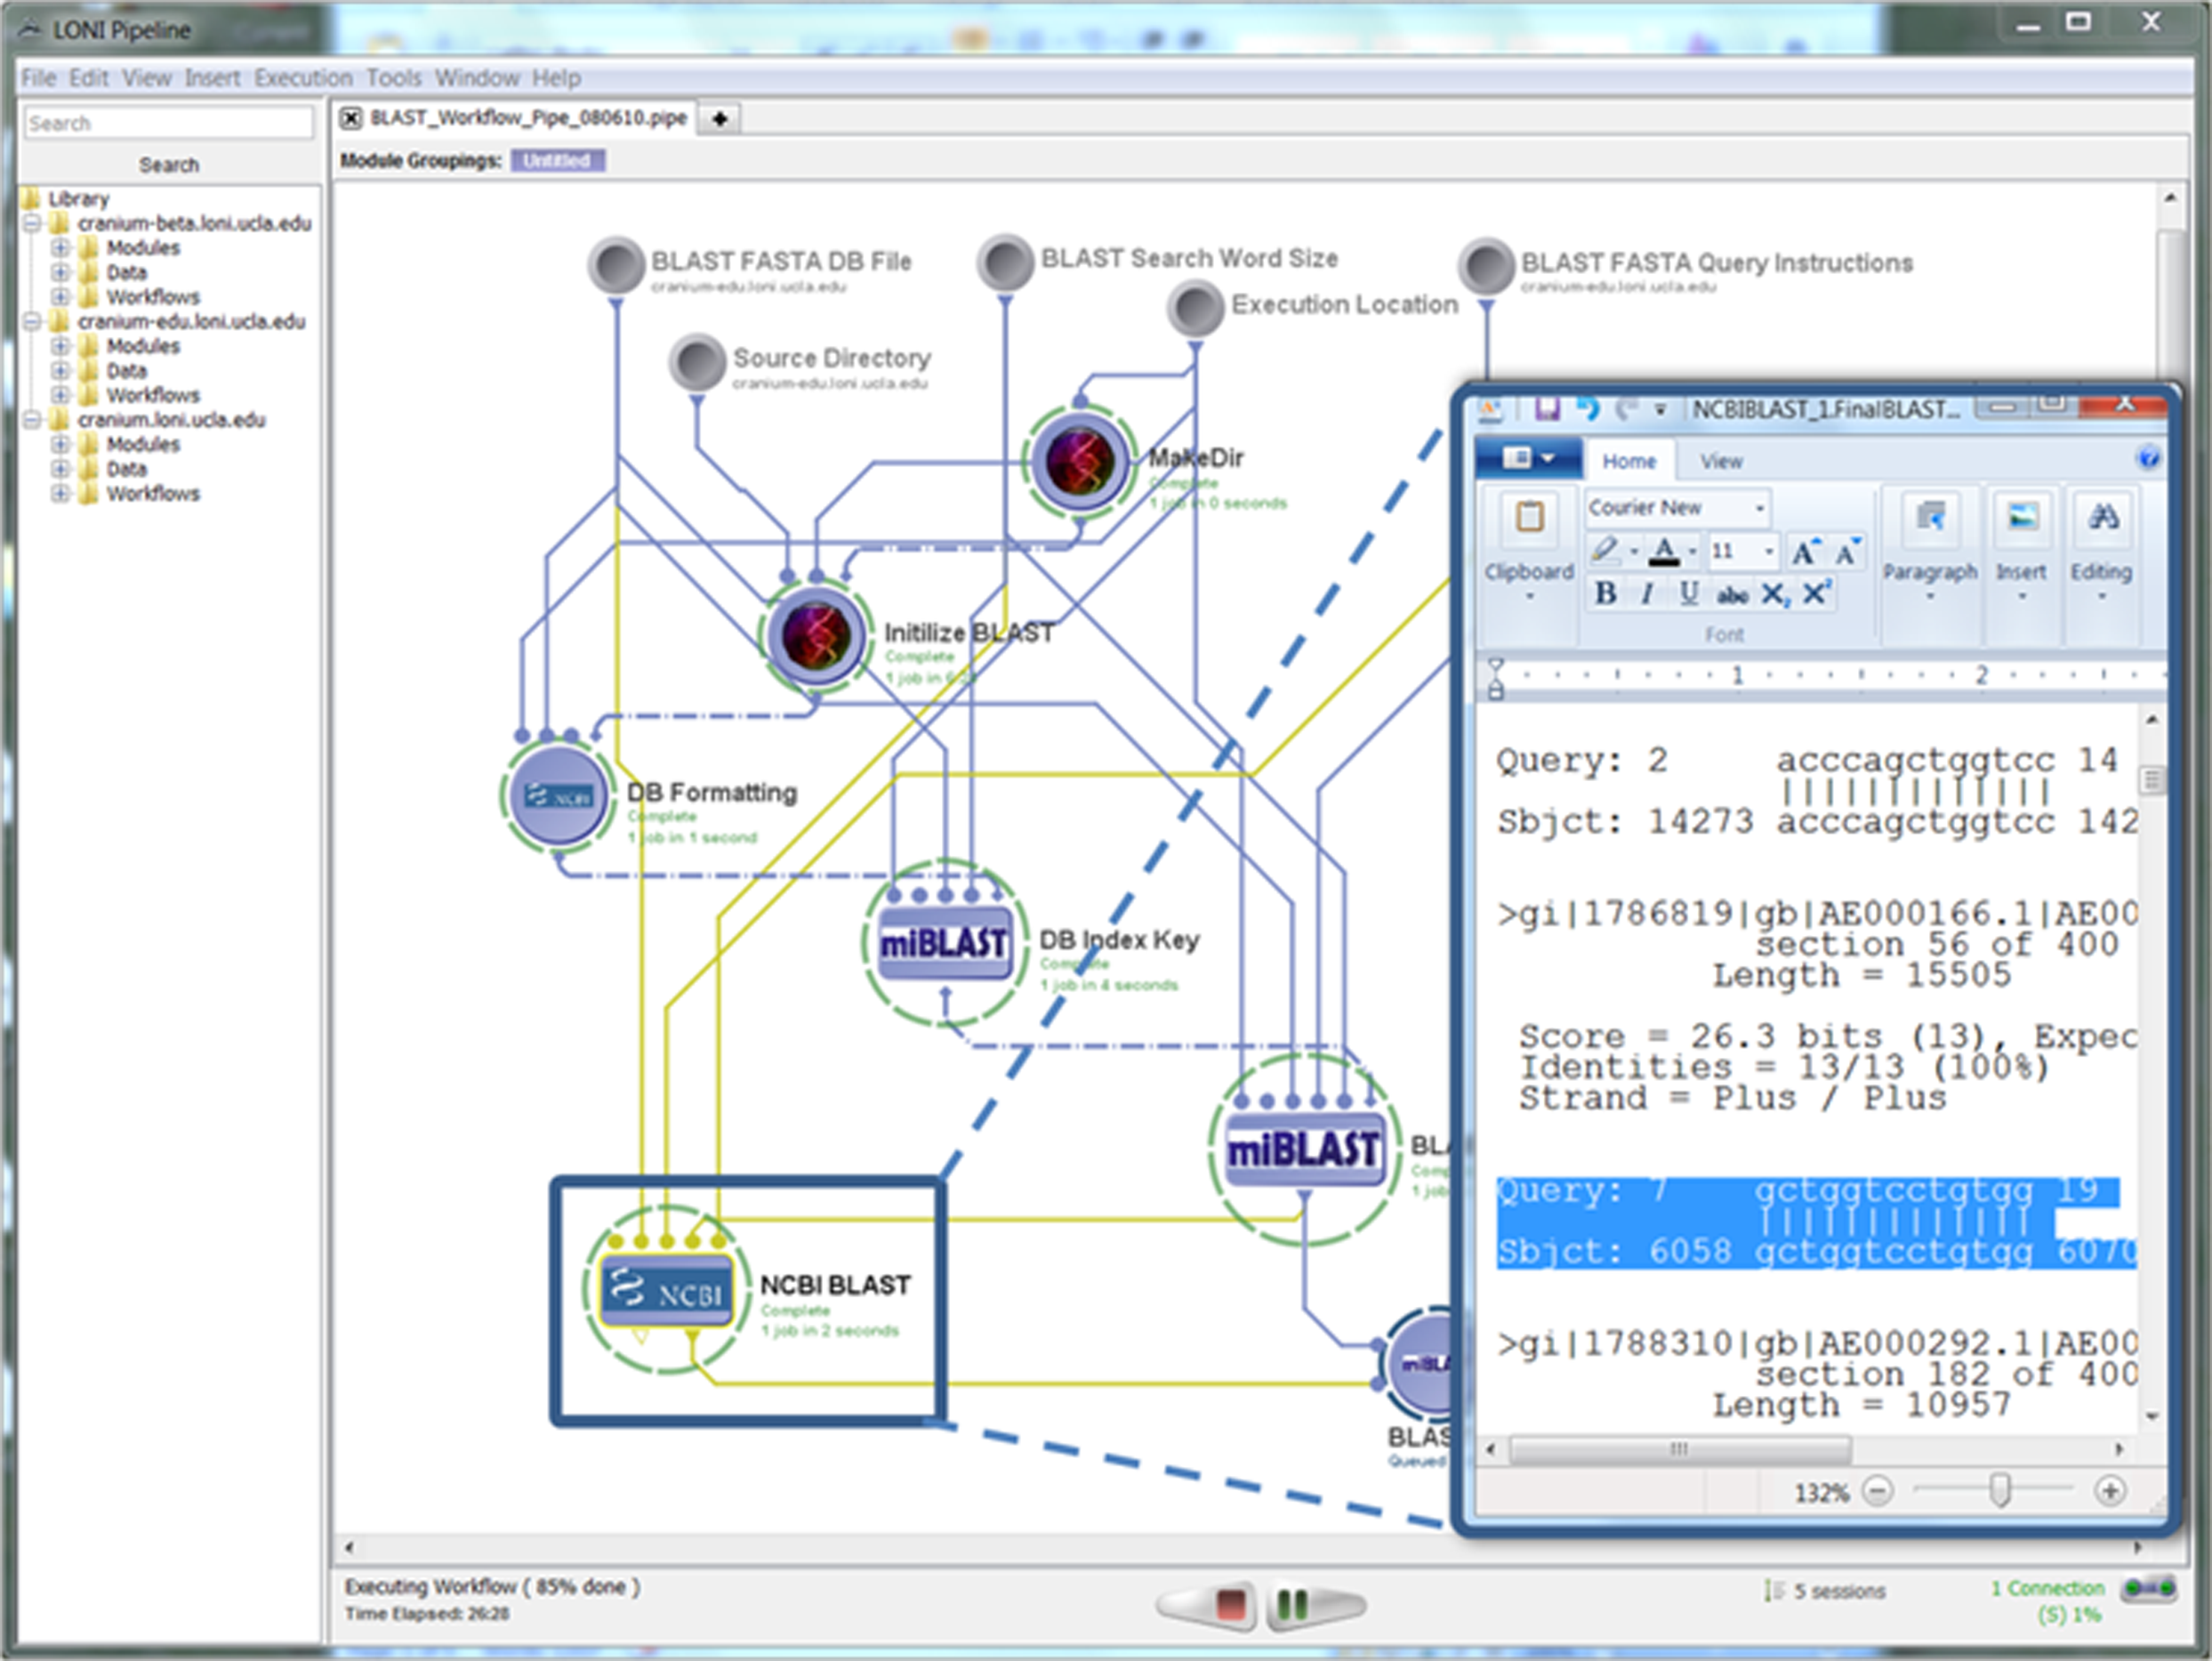Toggle Italic in the WordPad ribbon
Image resolution: width=2212 pixels, height=1661 pixels.
click(x=1646, y=593)
